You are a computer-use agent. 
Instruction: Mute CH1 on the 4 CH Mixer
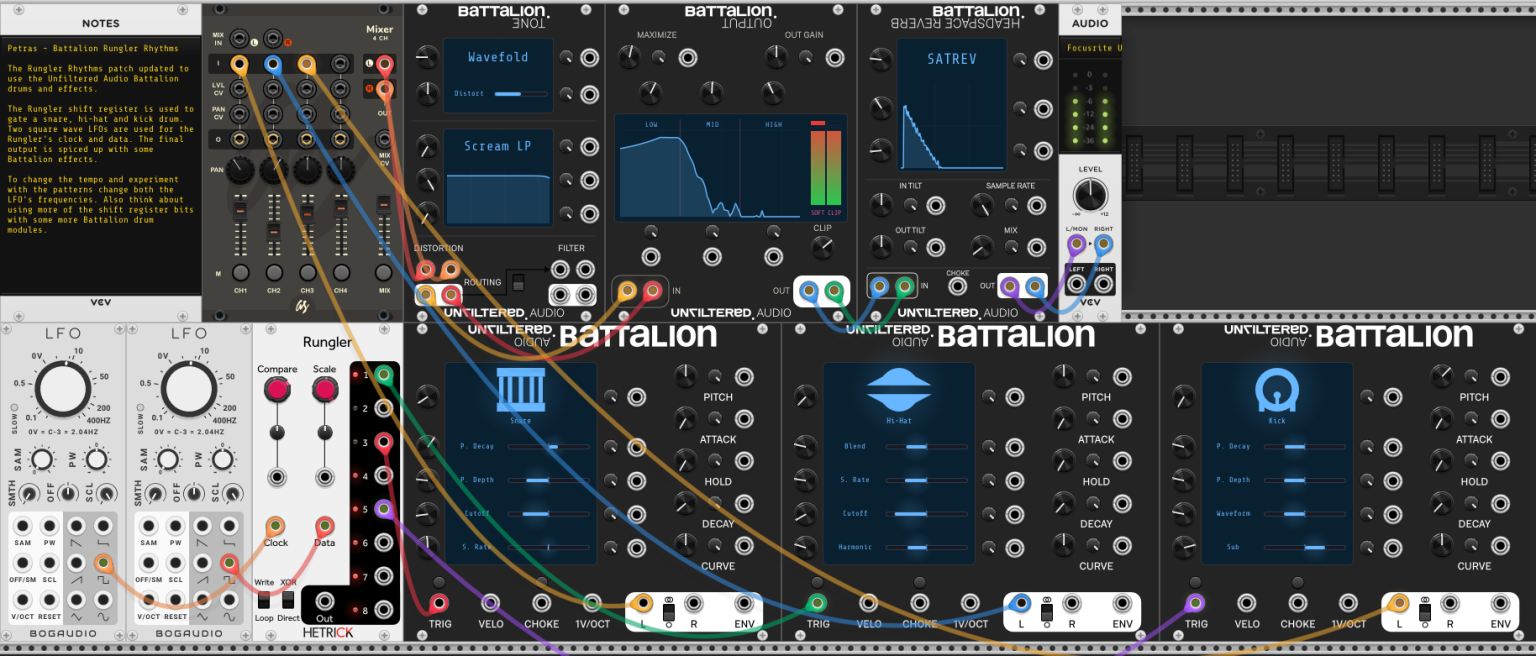pos(240,272)
